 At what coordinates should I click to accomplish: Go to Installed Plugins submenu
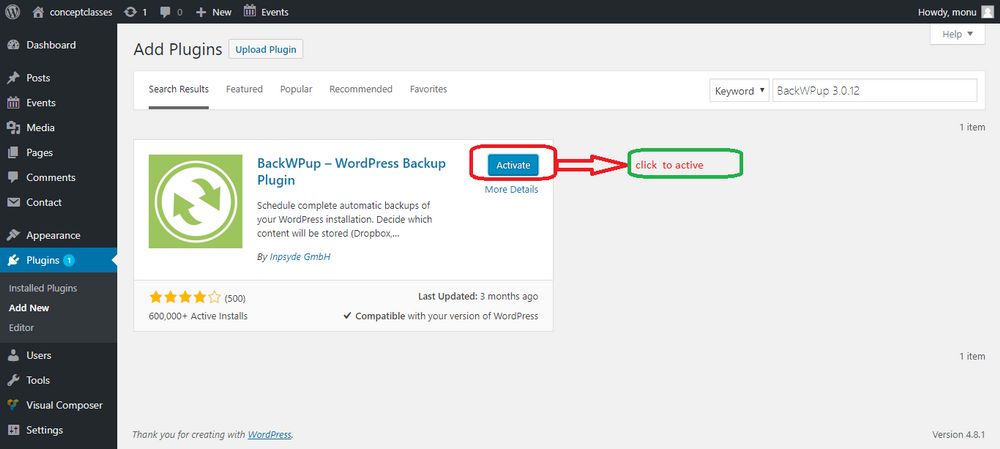43,288
